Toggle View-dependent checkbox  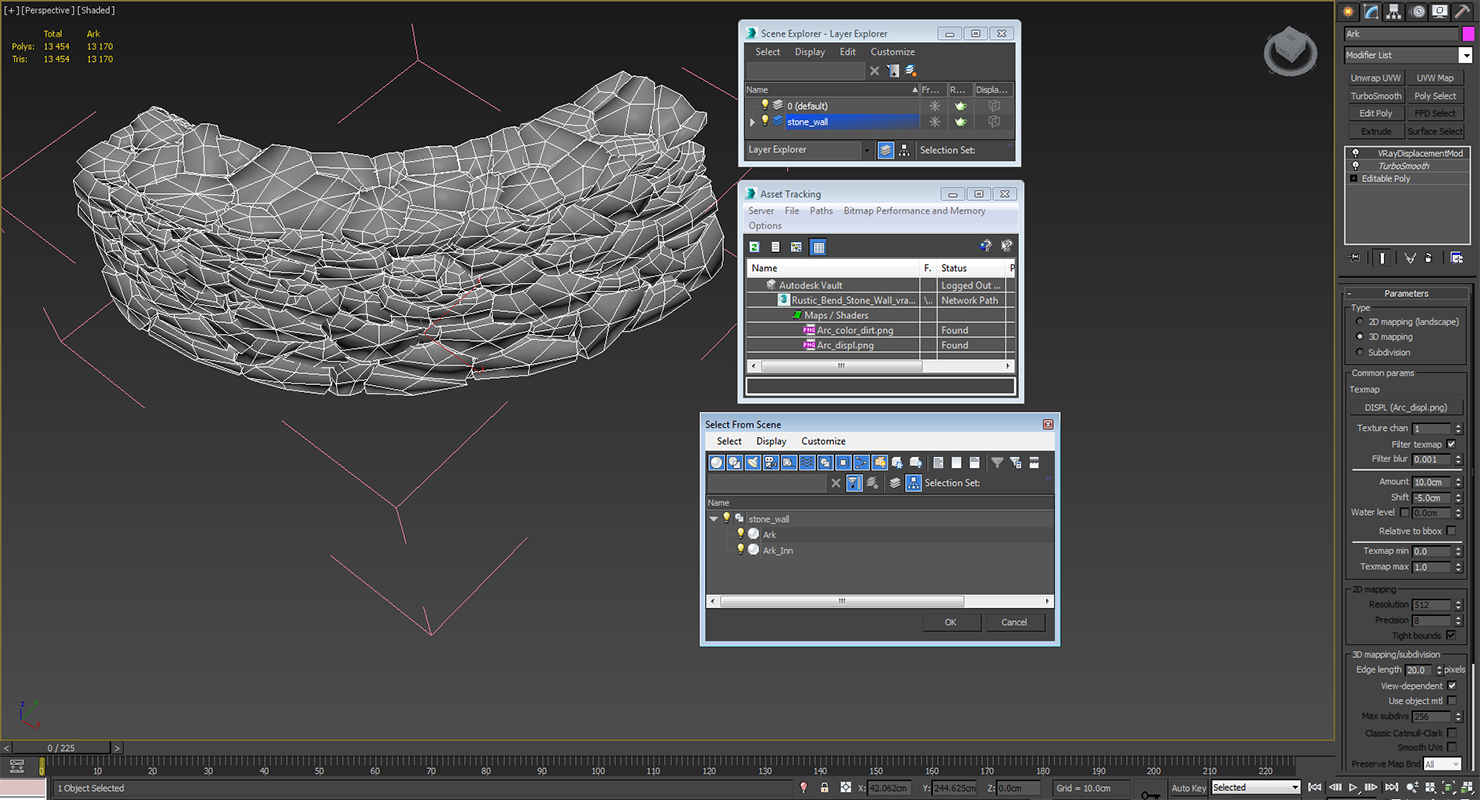[x=1451, y=686]
